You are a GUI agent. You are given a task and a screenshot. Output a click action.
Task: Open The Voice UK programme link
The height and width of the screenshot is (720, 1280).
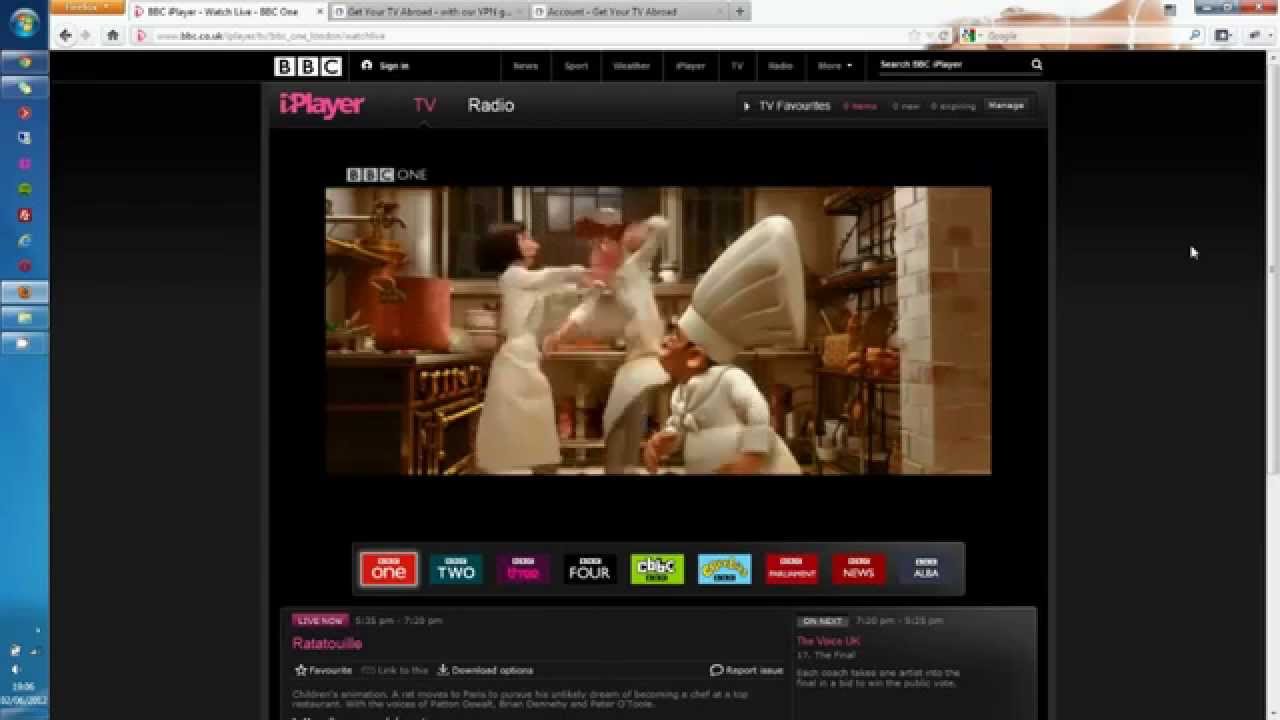828,640
